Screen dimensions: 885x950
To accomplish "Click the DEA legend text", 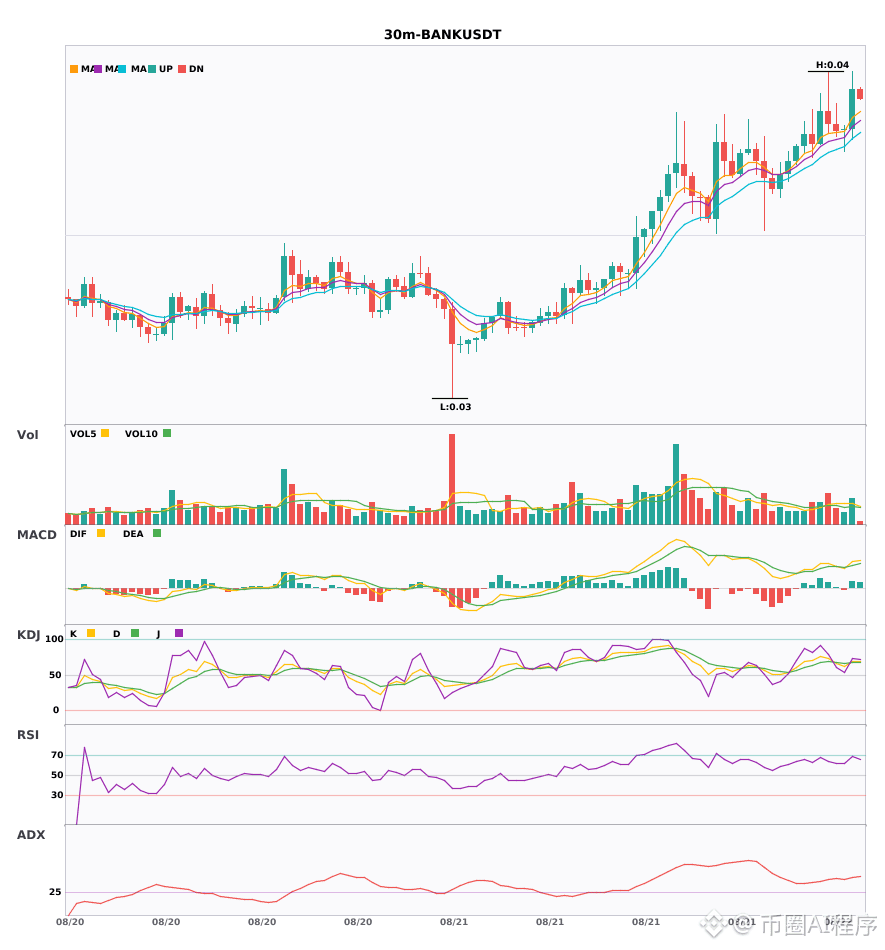I will click(133, 534).
